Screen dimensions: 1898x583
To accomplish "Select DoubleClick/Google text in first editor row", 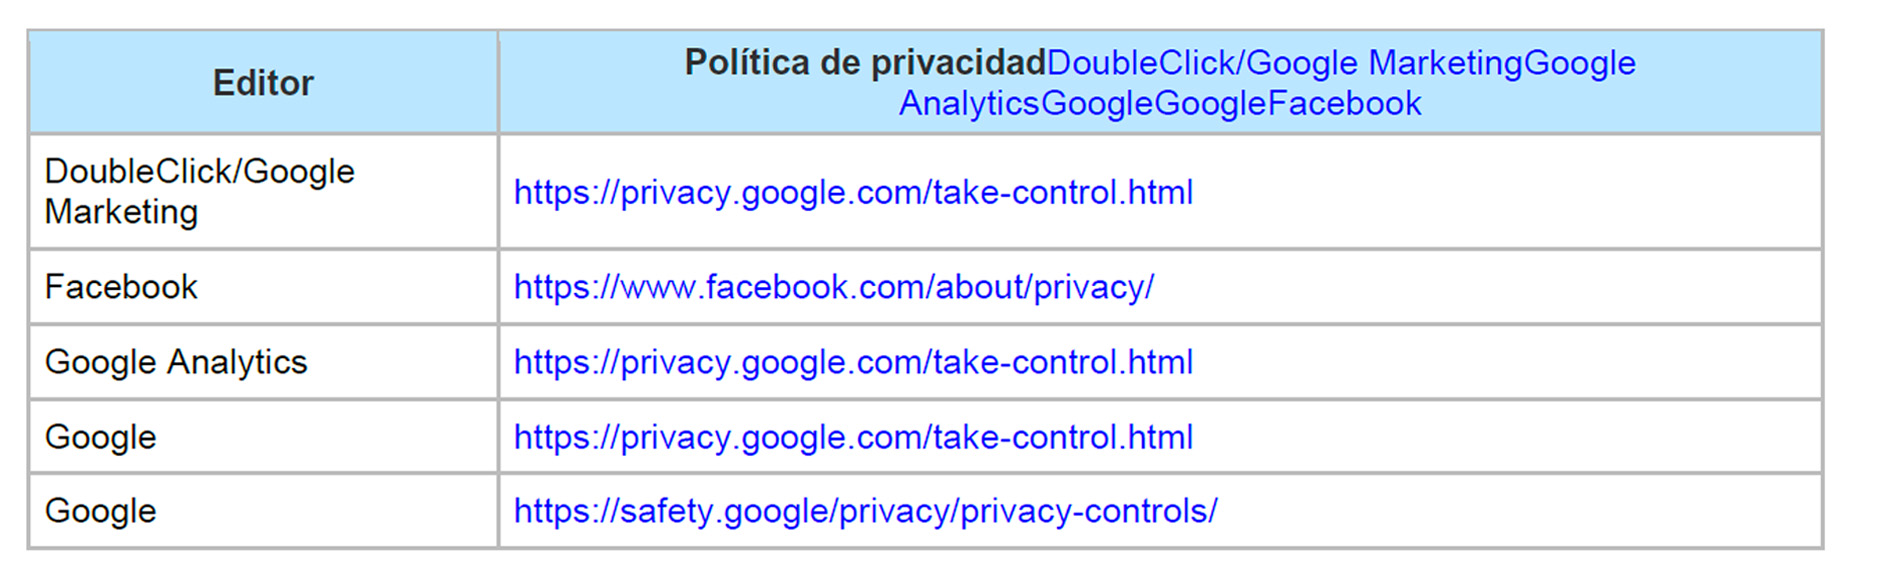I will 200,172.
